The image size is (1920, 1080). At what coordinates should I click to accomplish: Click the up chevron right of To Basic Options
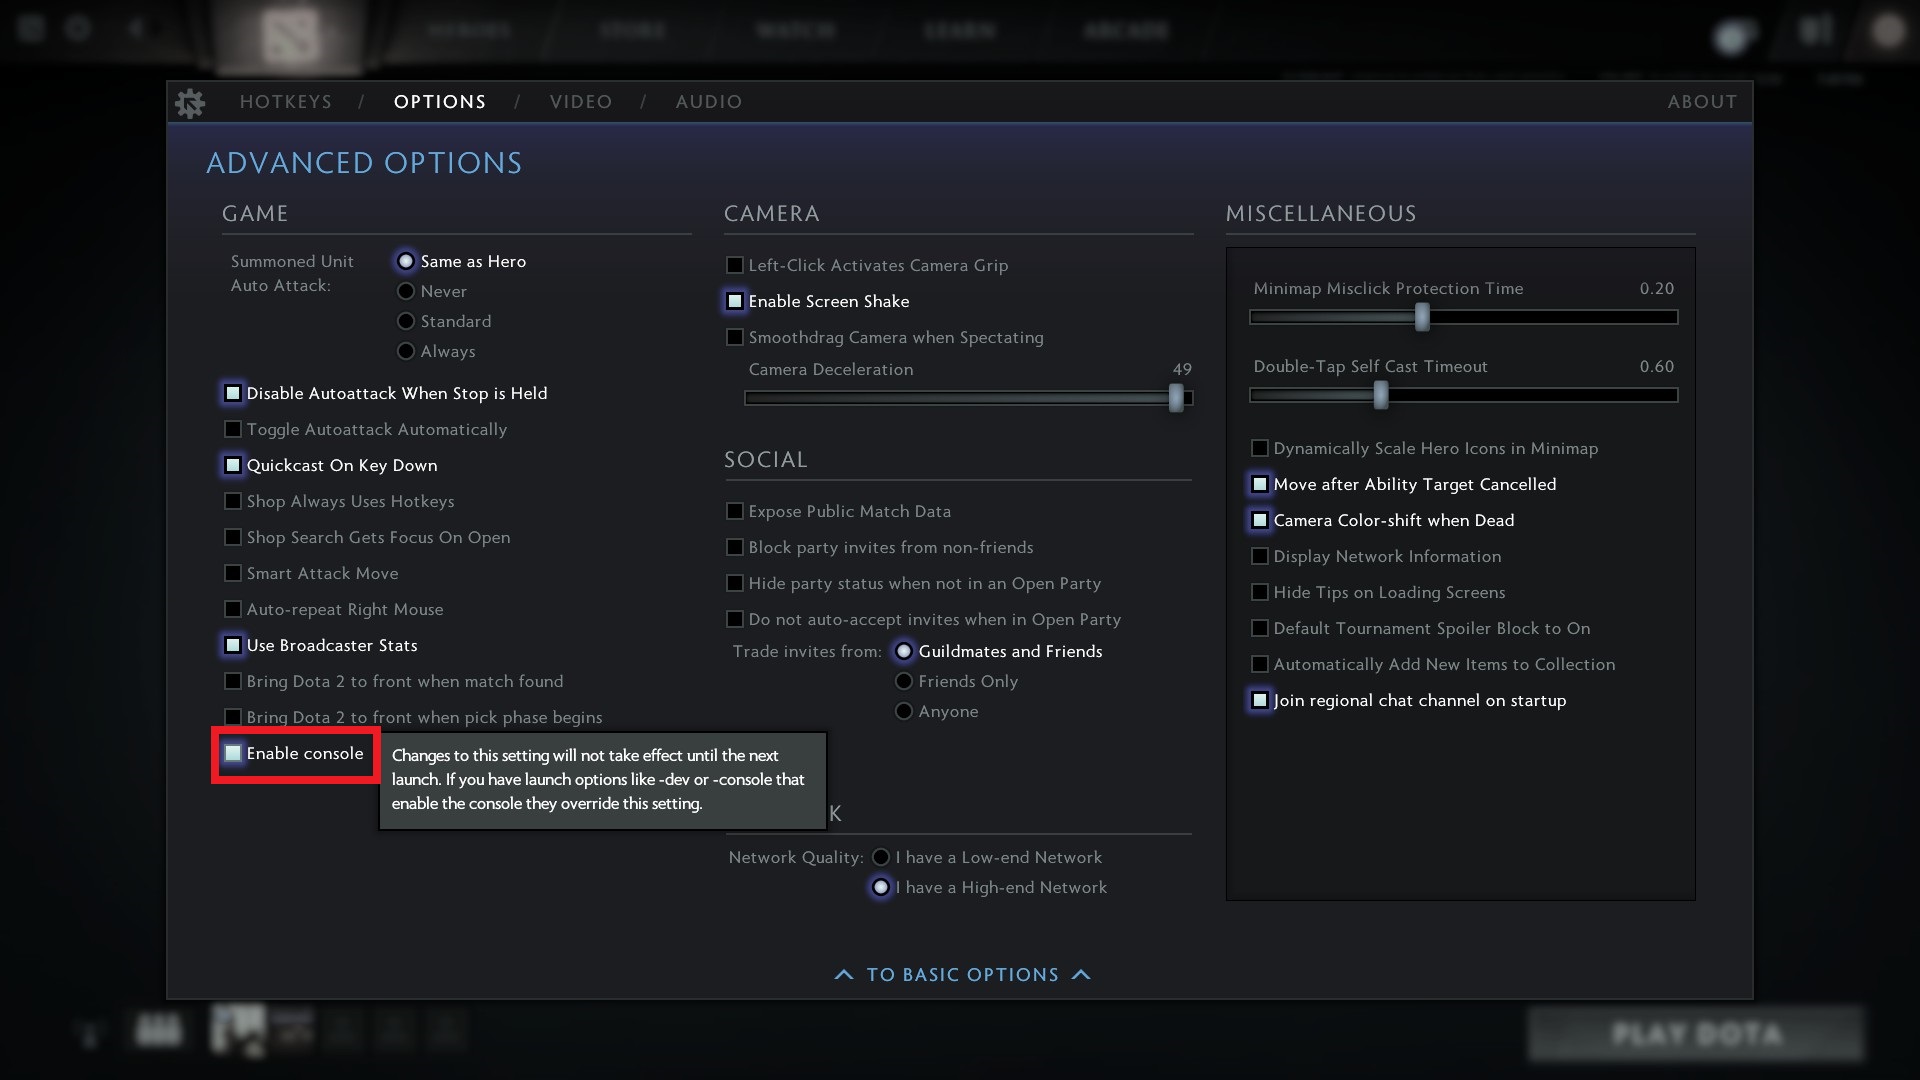click(x=1081, y=974)
